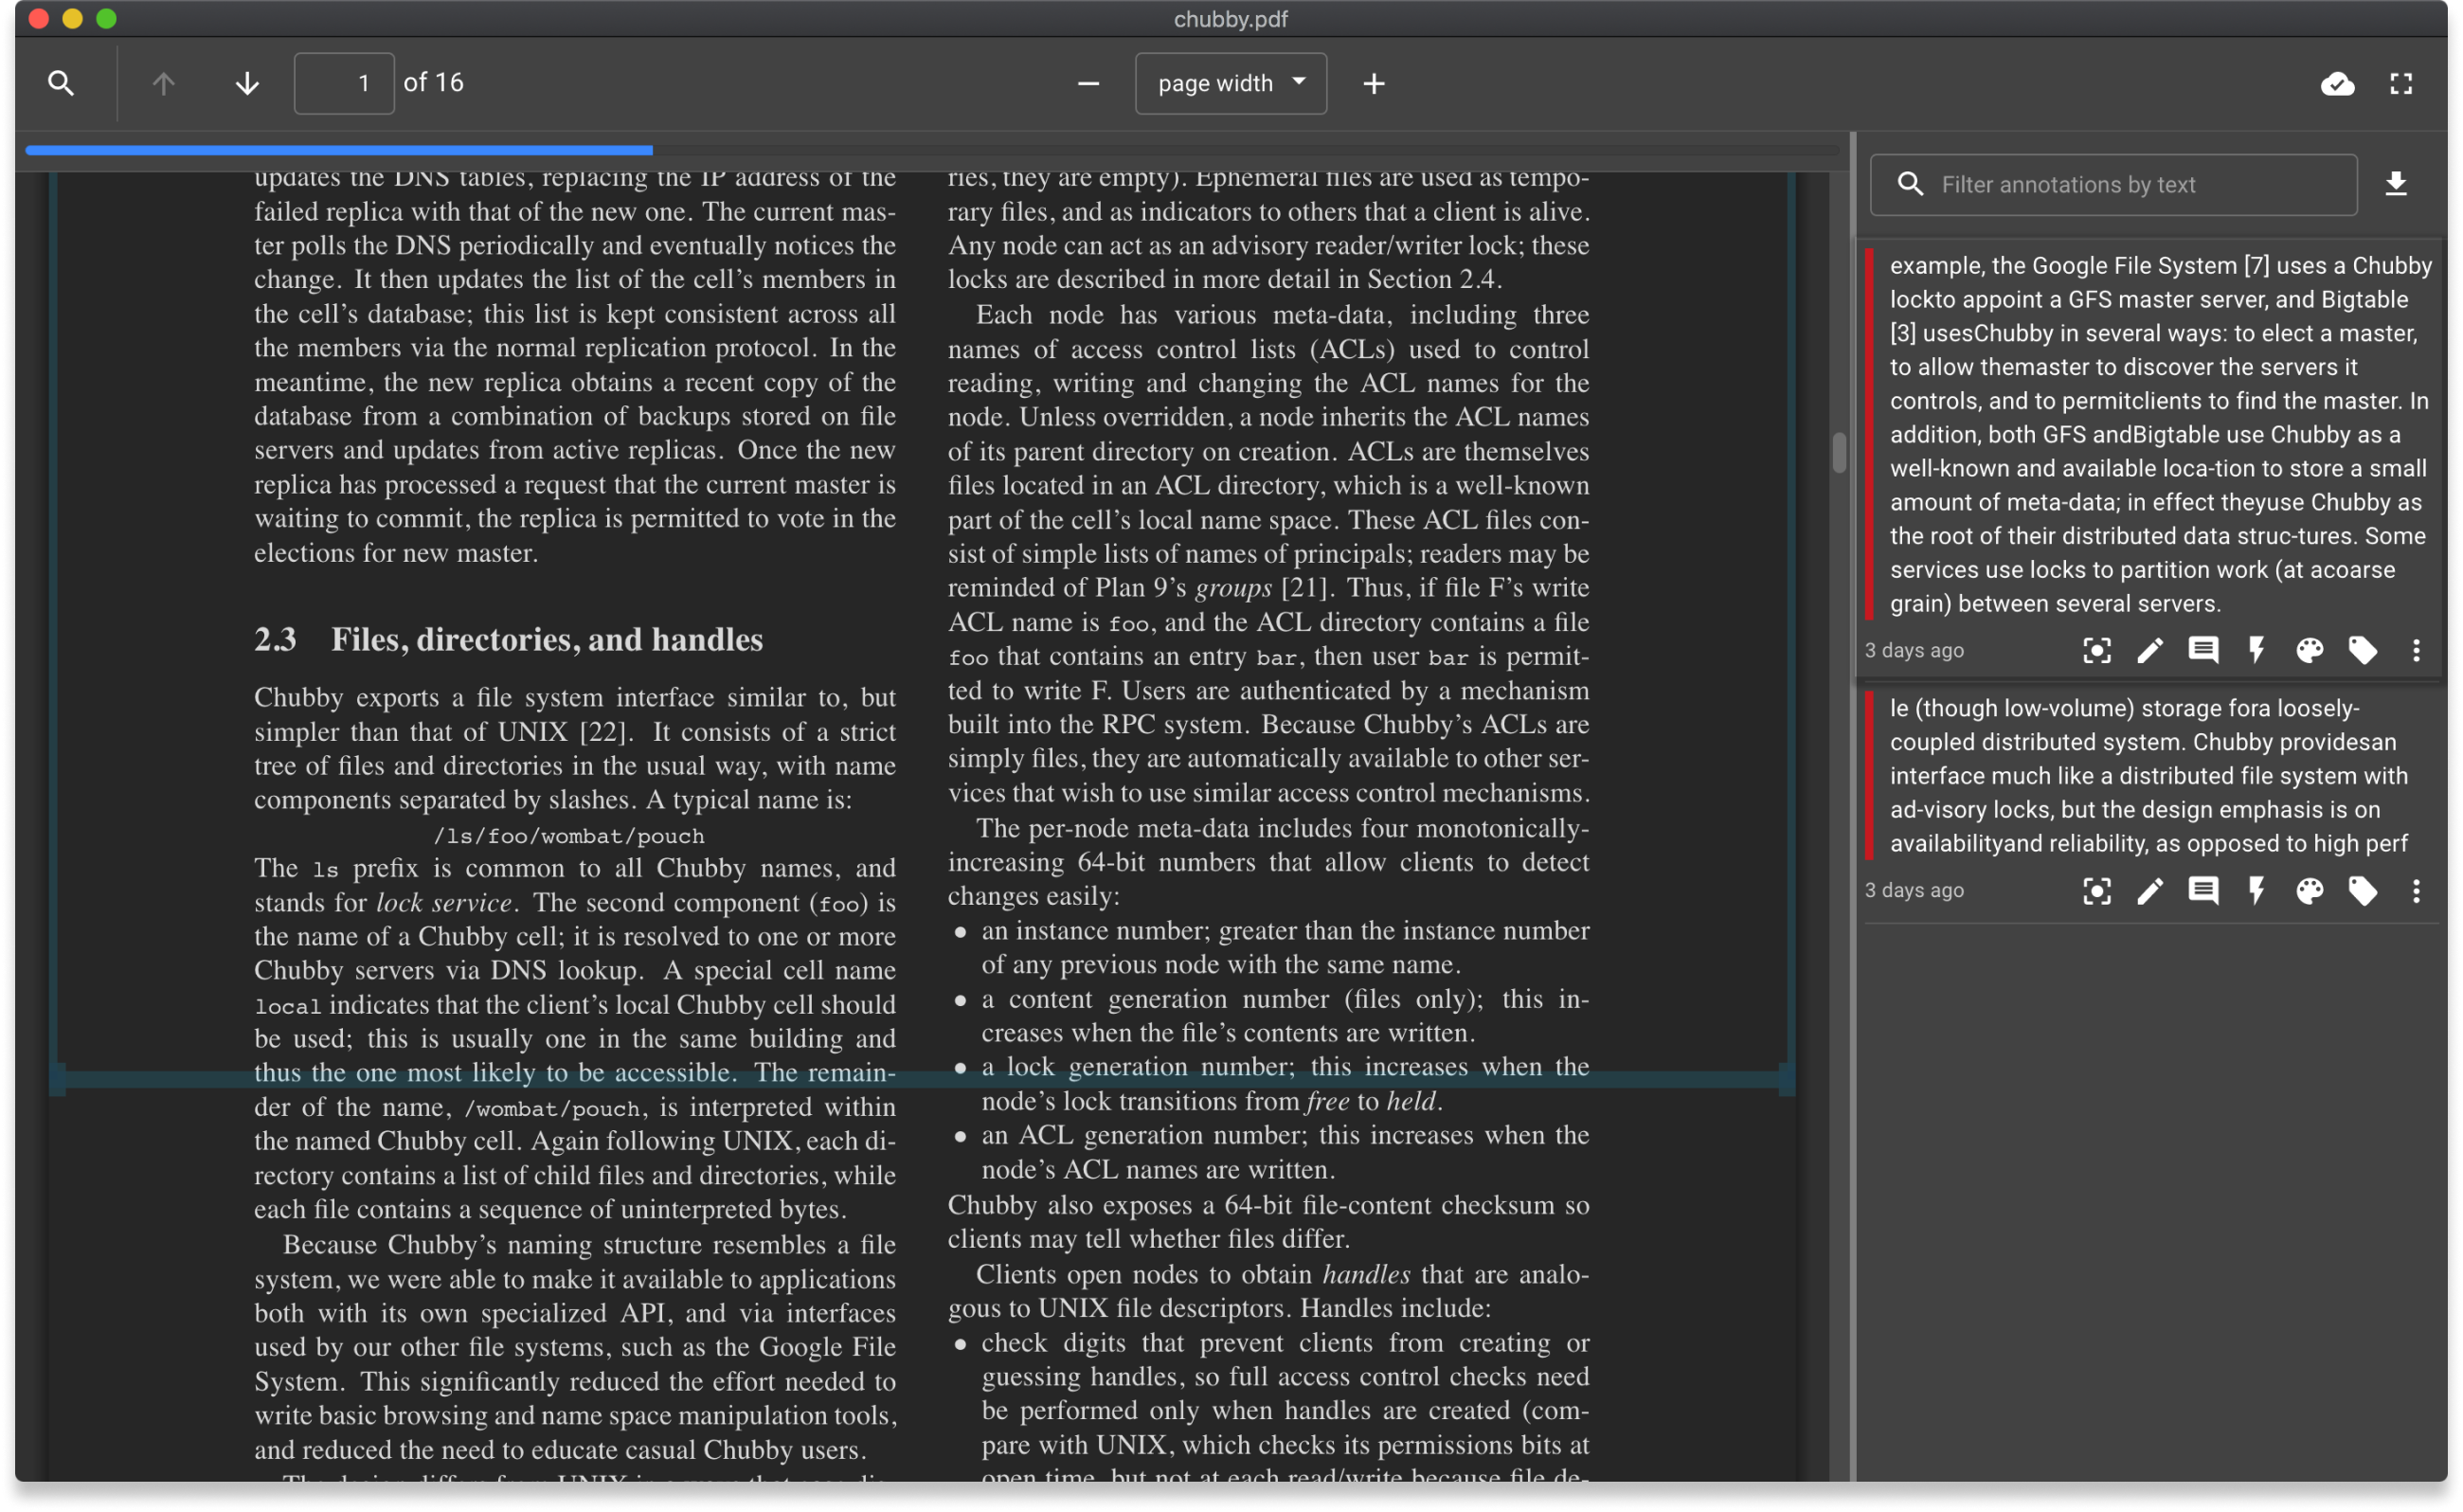Click the example path /ls/foo/wombat/pouch
2463x1512 pixels.
pyautogui.click(x=568, y=835)
